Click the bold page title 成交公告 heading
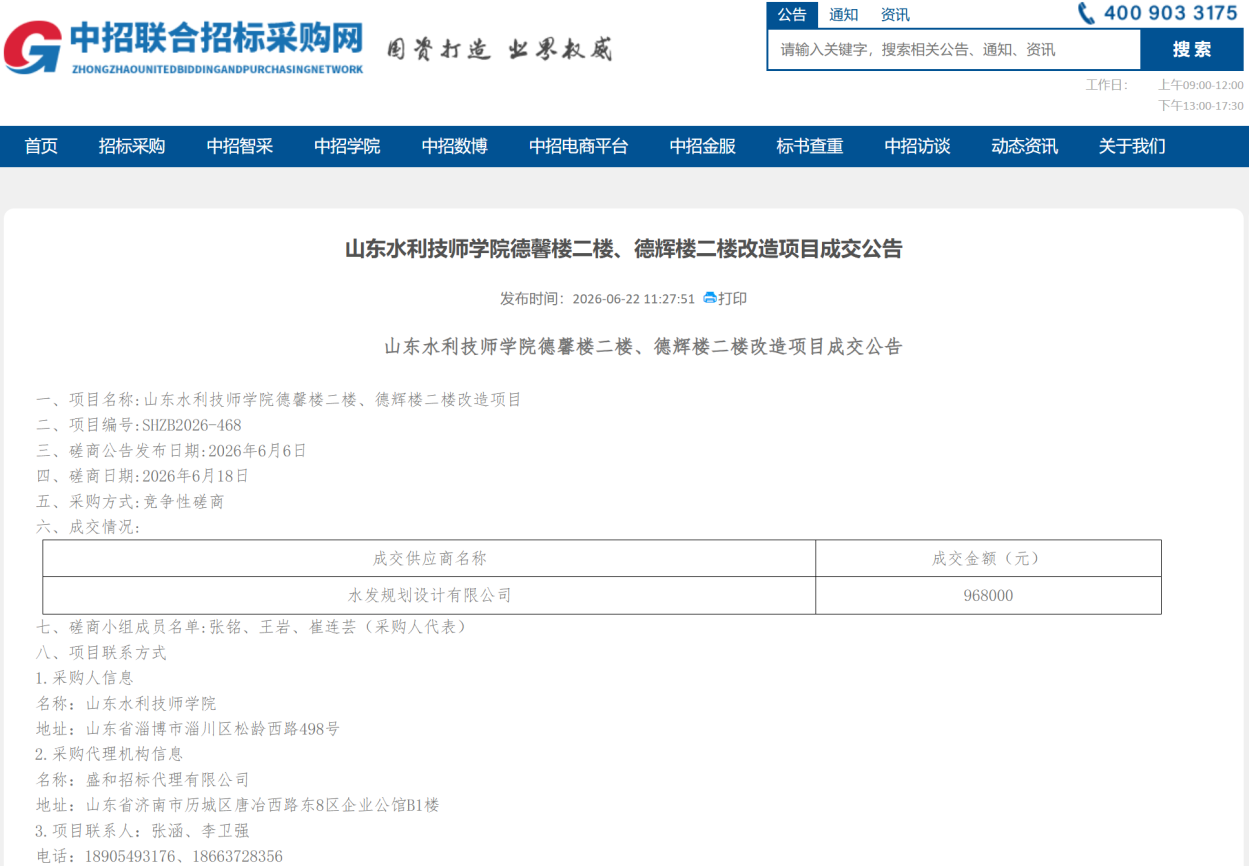 coord(624,249)
